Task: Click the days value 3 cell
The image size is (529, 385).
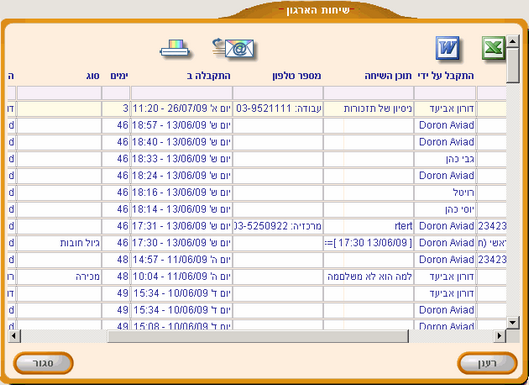Action: pos(116,109)
